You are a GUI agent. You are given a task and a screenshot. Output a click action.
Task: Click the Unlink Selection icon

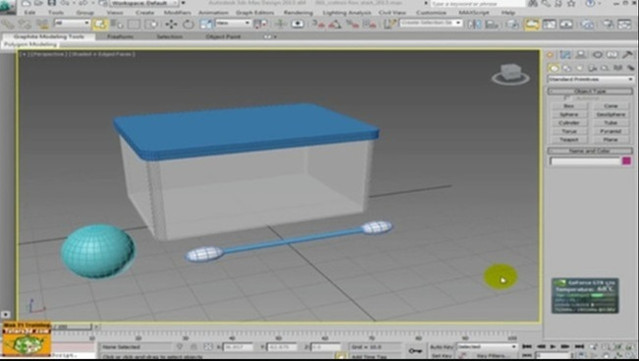(x=25, y=24)
